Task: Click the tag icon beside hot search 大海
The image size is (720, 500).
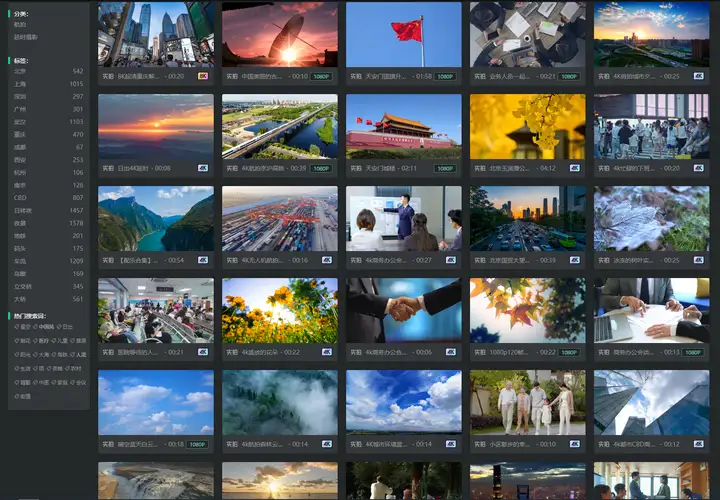Action: click(x=35, y=354)
